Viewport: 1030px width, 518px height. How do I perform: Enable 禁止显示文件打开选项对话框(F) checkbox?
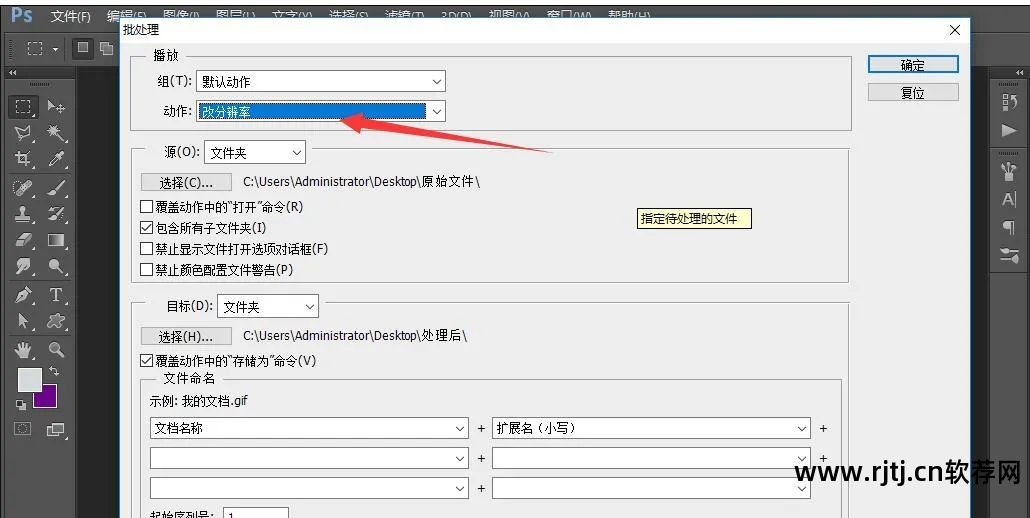click(146, 249)
